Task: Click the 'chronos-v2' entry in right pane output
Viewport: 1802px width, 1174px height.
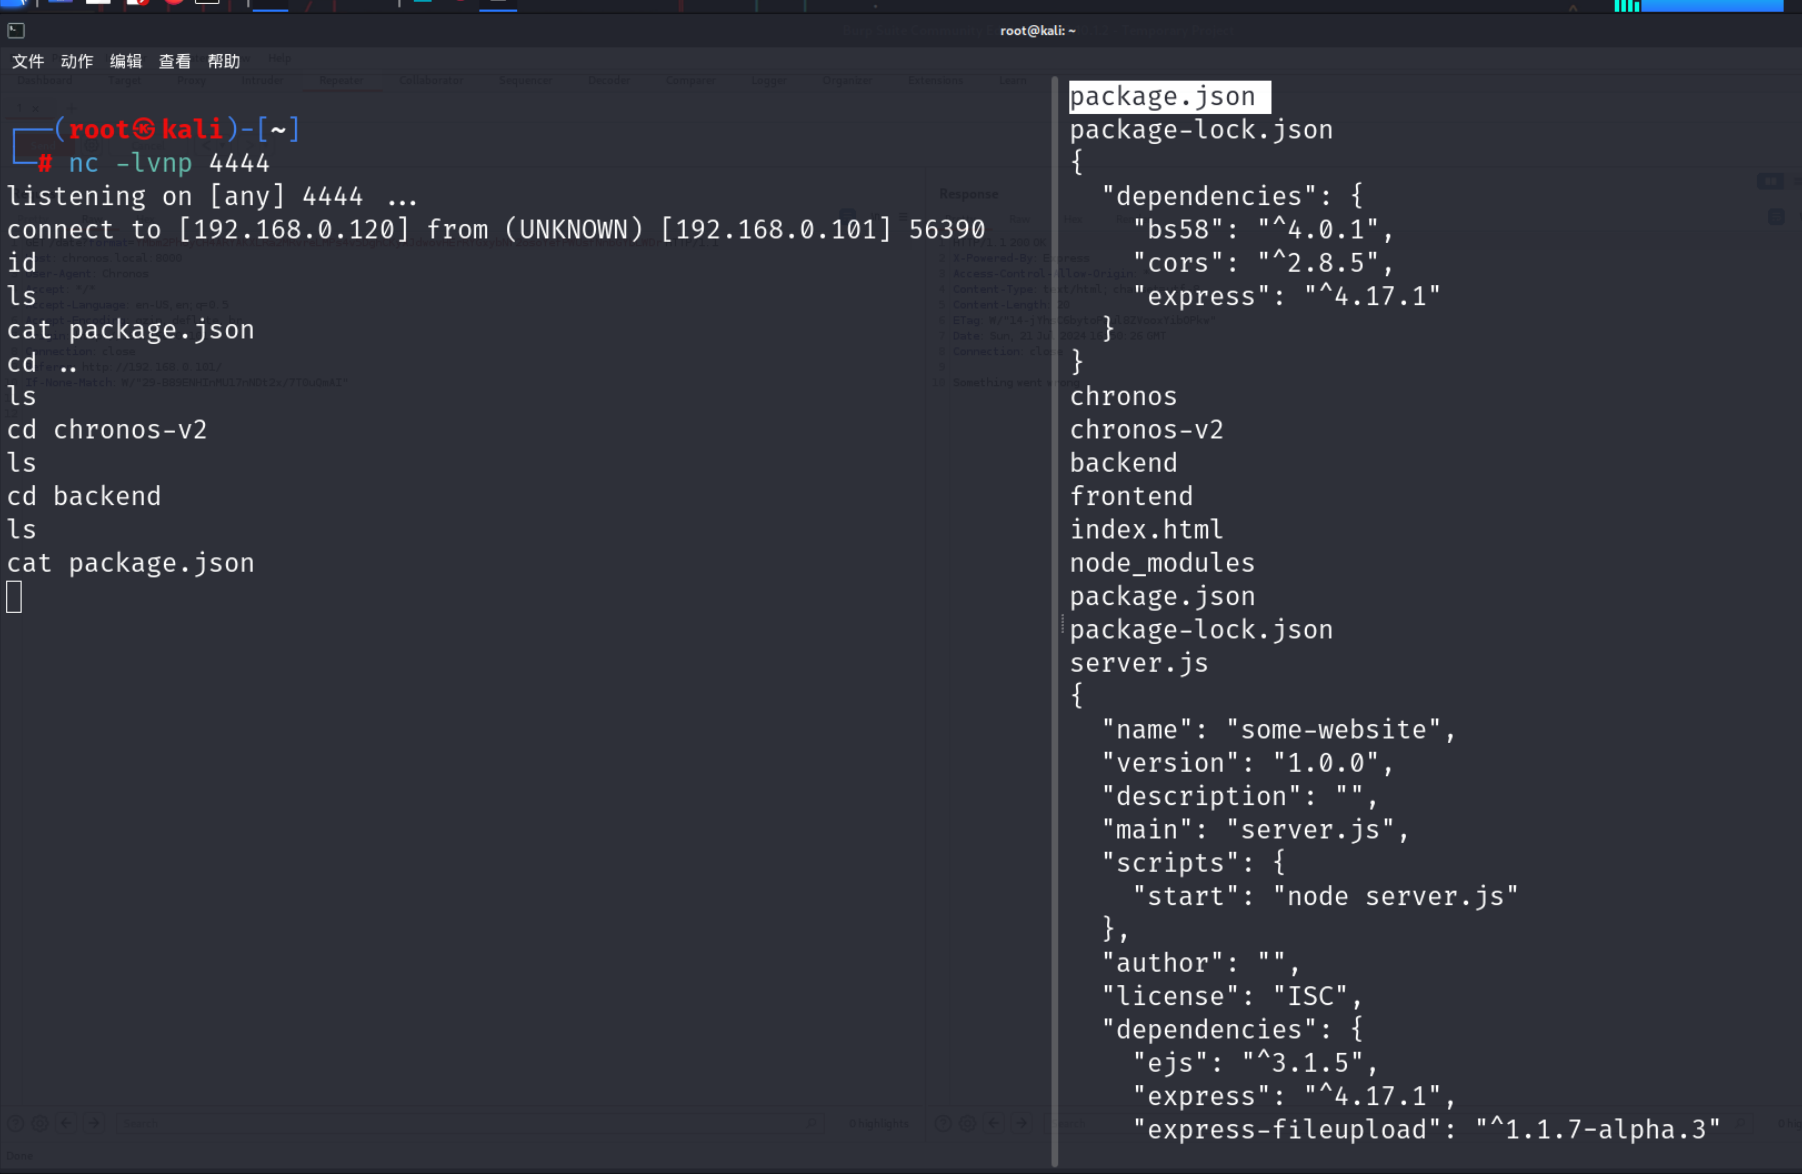Action: click(1146, 430)
